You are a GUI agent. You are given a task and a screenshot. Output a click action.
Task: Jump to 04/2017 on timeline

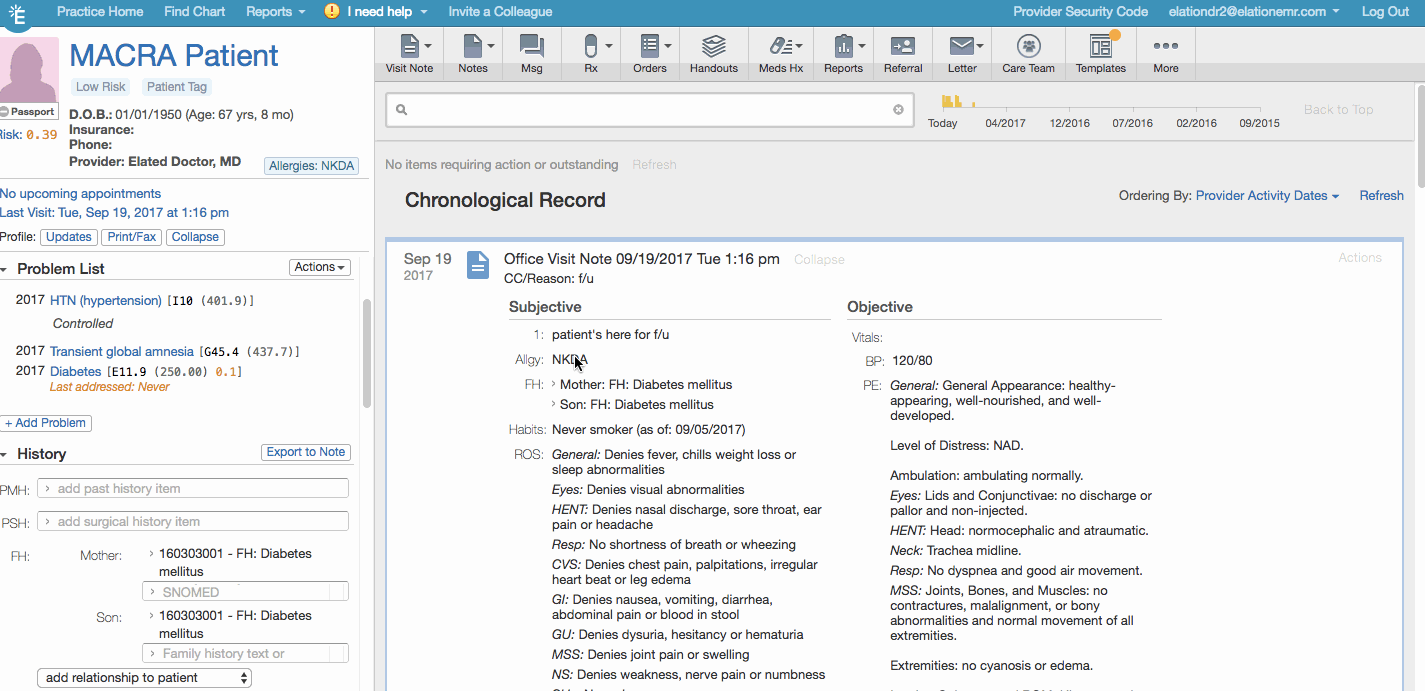1005,123
